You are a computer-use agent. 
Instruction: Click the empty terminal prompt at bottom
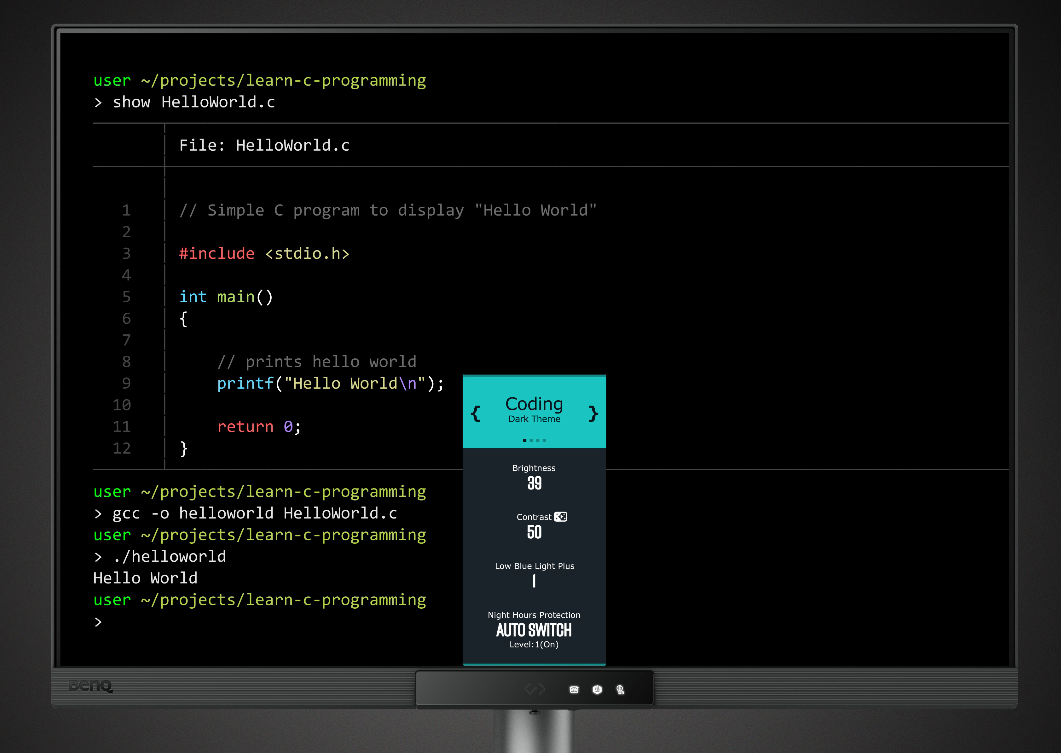(98, 622)
